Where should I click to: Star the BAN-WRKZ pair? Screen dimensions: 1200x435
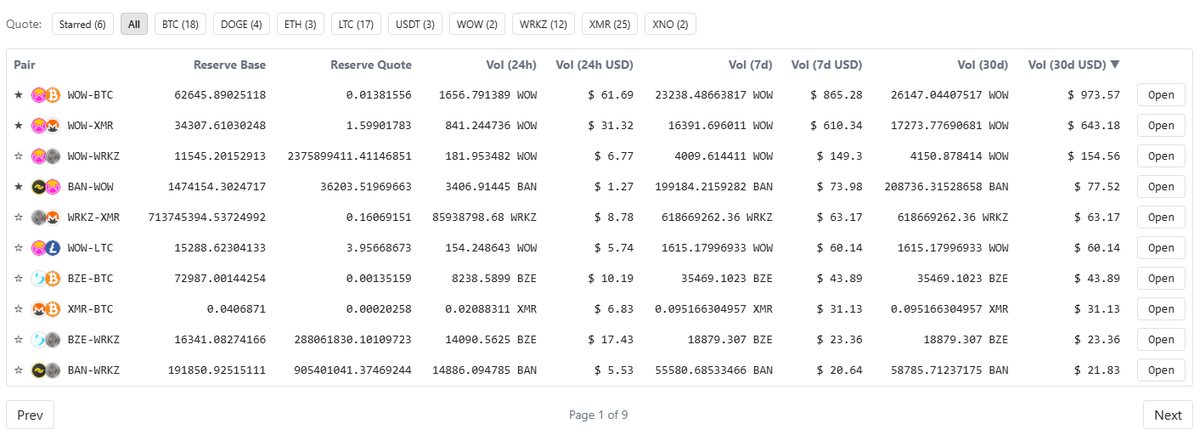pyautogui.click(x=18, y=370)
